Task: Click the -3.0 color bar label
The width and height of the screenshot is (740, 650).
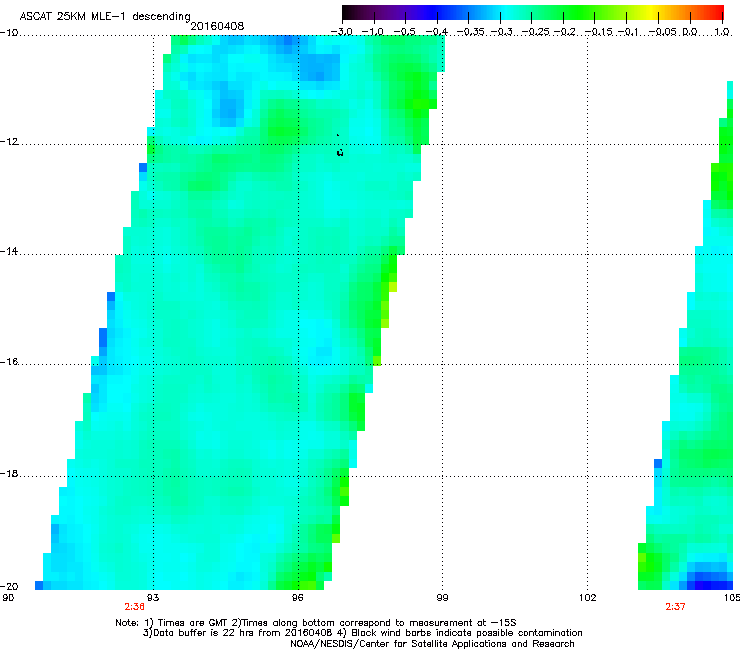Action: point(341,32)
